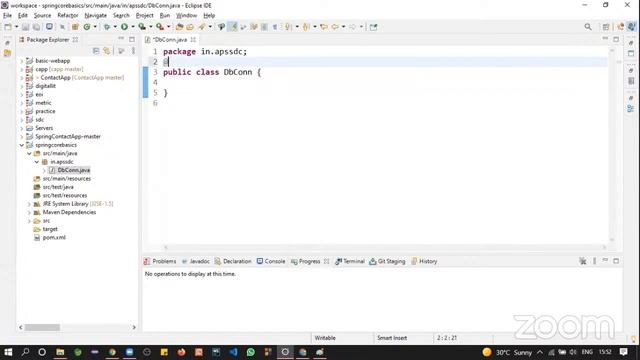Click the Debug bug icon in toolbar
Screen dimensions: 640x360
(x=107, y=27)
